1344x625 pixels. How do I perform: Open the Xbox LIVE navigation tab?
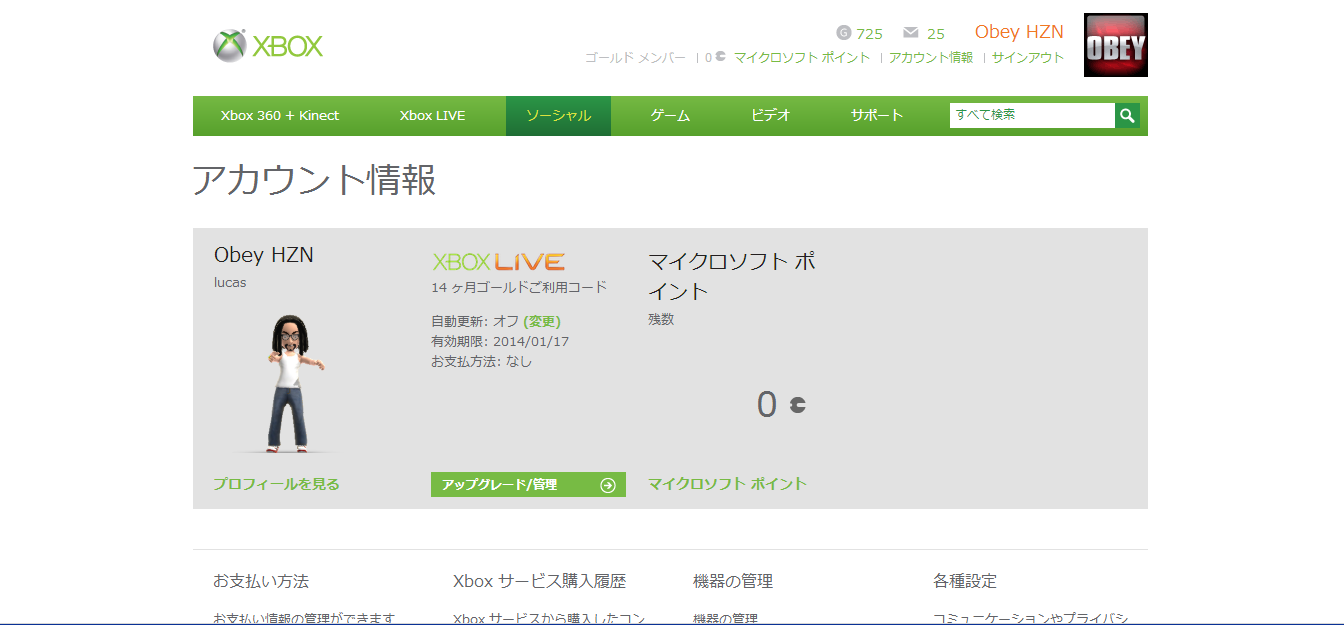pyautogui.click(x=432, y=116)
